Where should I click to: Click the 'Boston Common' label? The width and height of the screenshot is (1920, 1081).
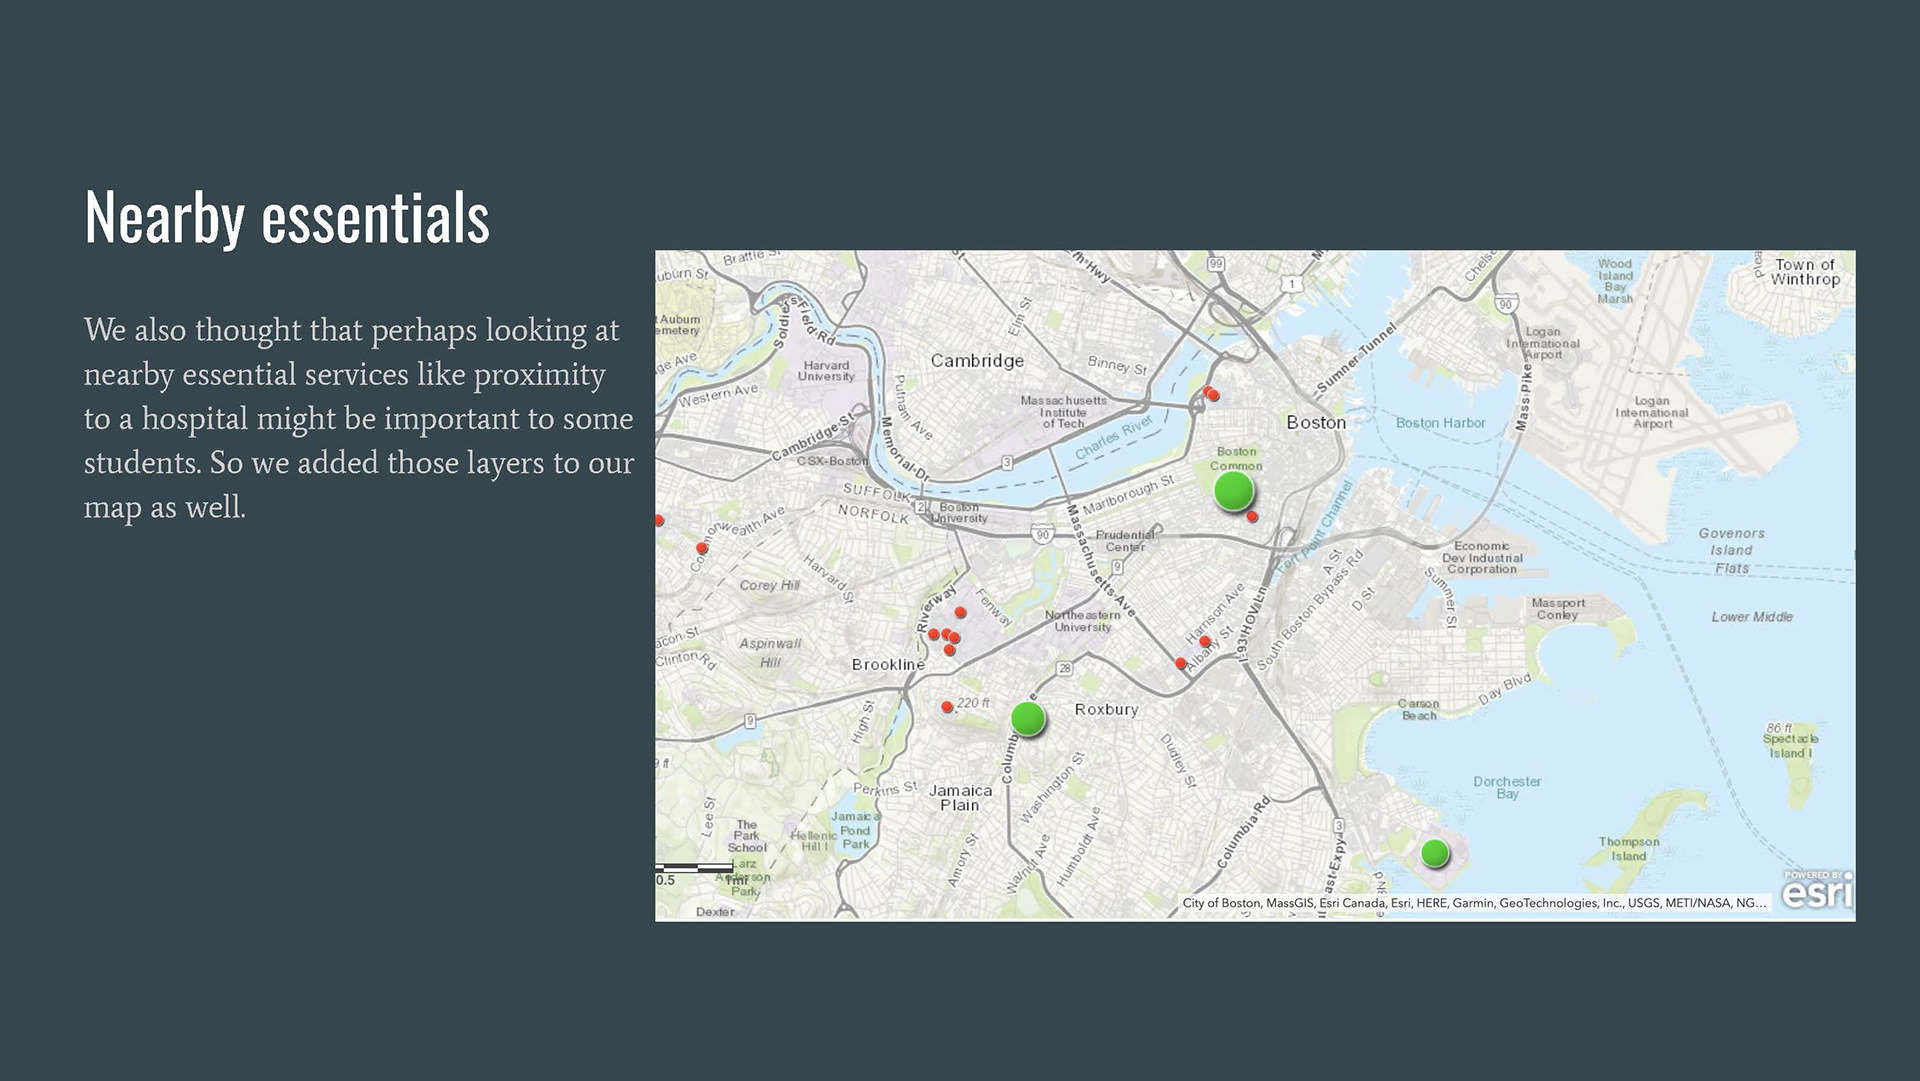coord(1236,459)
